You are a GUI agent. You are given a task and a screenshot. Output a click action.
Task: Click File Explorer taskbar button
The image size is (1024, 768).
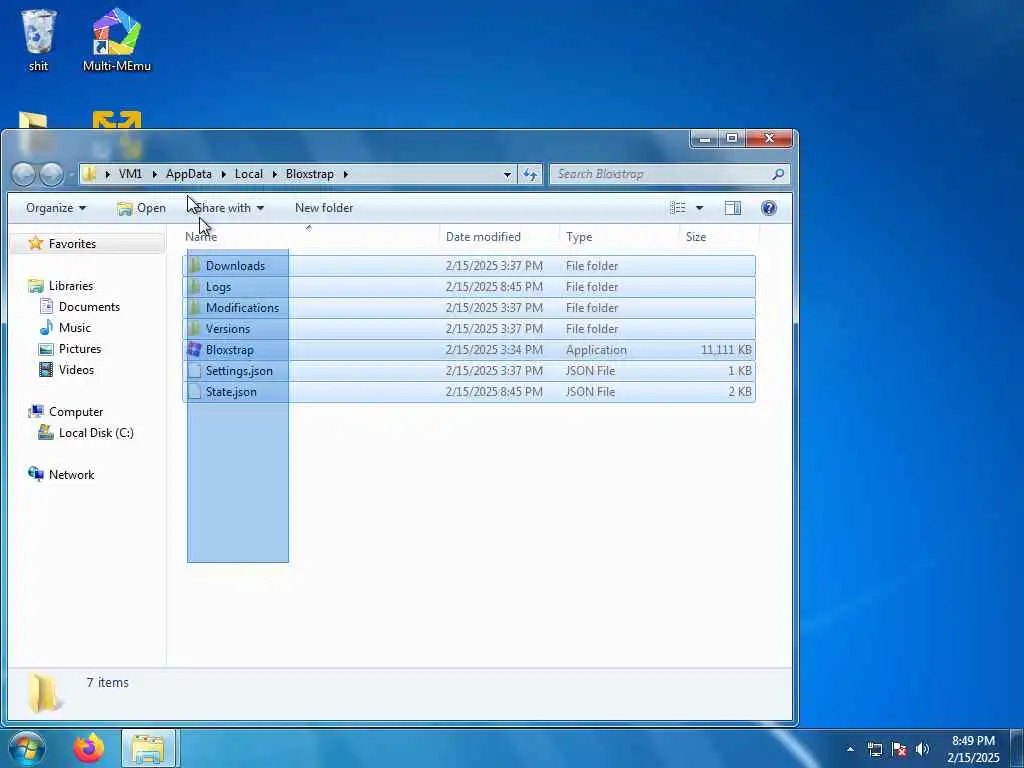(148, 748)
